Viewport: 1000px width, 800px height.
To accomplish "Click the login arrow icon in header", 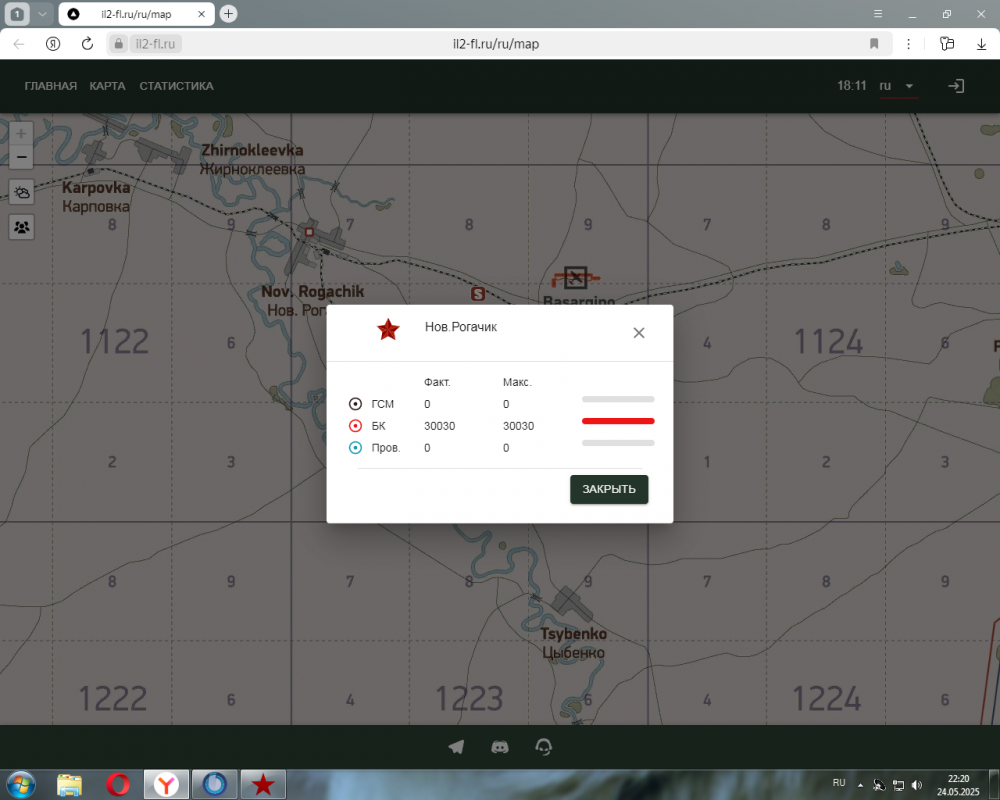I will 955,85.
